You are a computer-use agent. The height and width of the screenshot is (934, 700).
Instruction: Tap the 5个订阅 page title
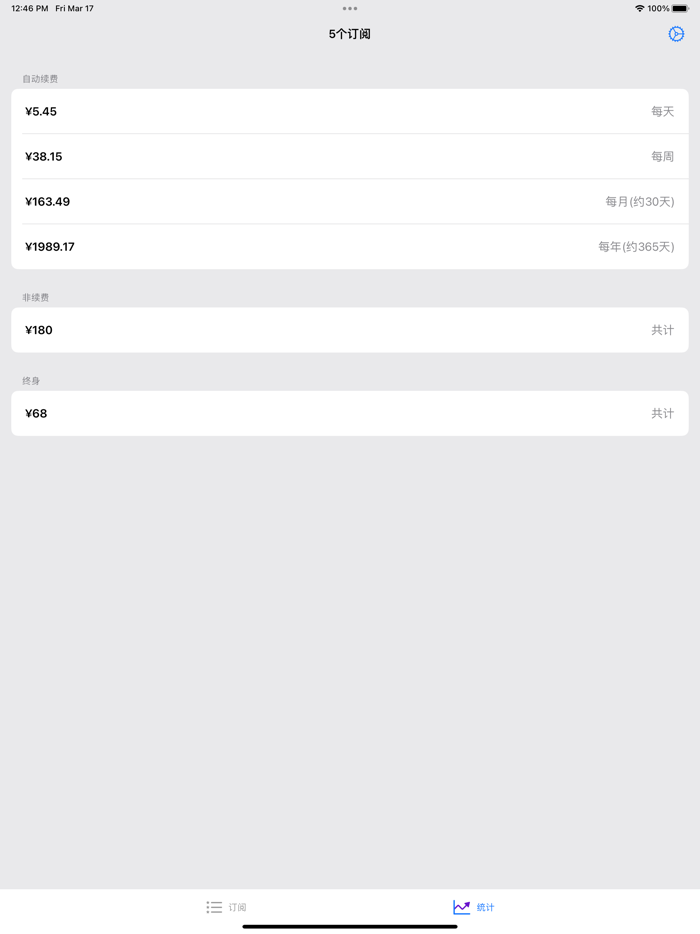350,34
